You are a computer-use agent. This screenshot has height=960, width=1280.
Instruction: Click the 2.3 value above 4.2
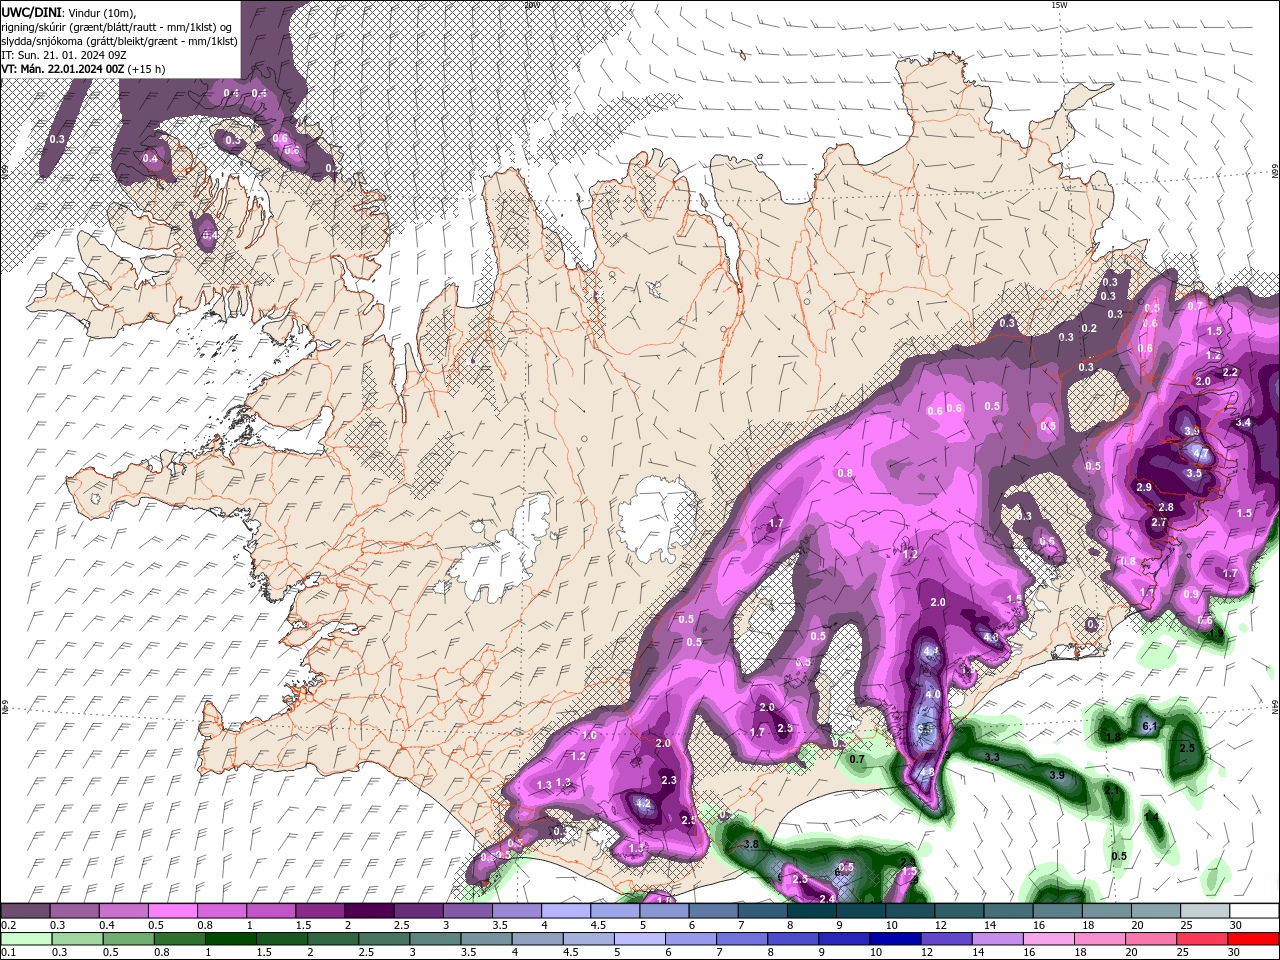point(669,780)
